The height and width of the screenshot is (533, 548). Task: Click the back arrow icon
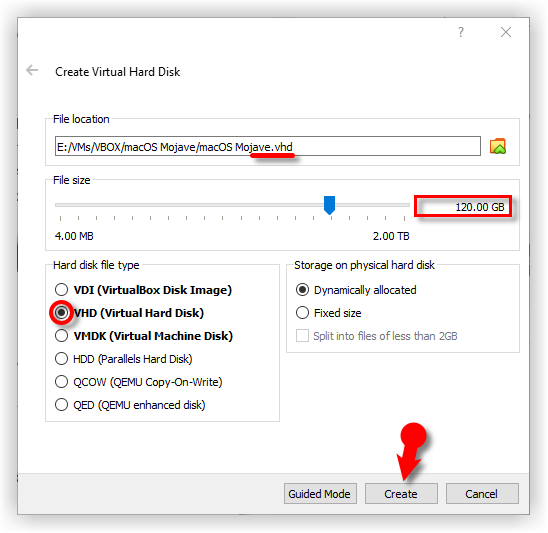click(32, 70)
